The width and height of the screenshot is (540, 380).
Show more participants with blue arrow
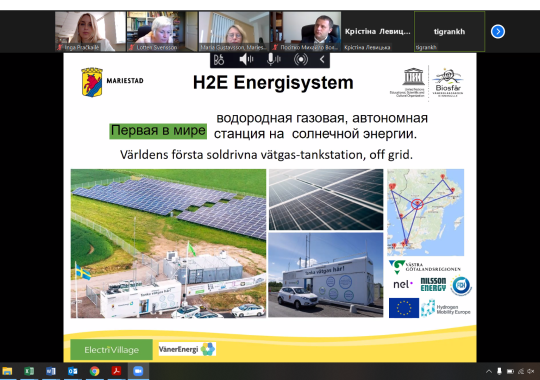[498, 32]
